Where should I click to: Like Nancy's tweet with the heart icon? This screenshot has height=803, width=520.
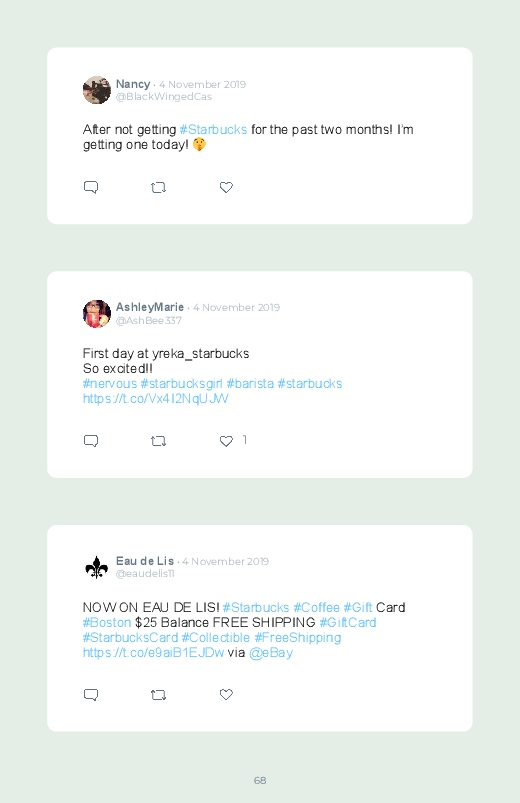pyautogui.click(x=226, y=187)
